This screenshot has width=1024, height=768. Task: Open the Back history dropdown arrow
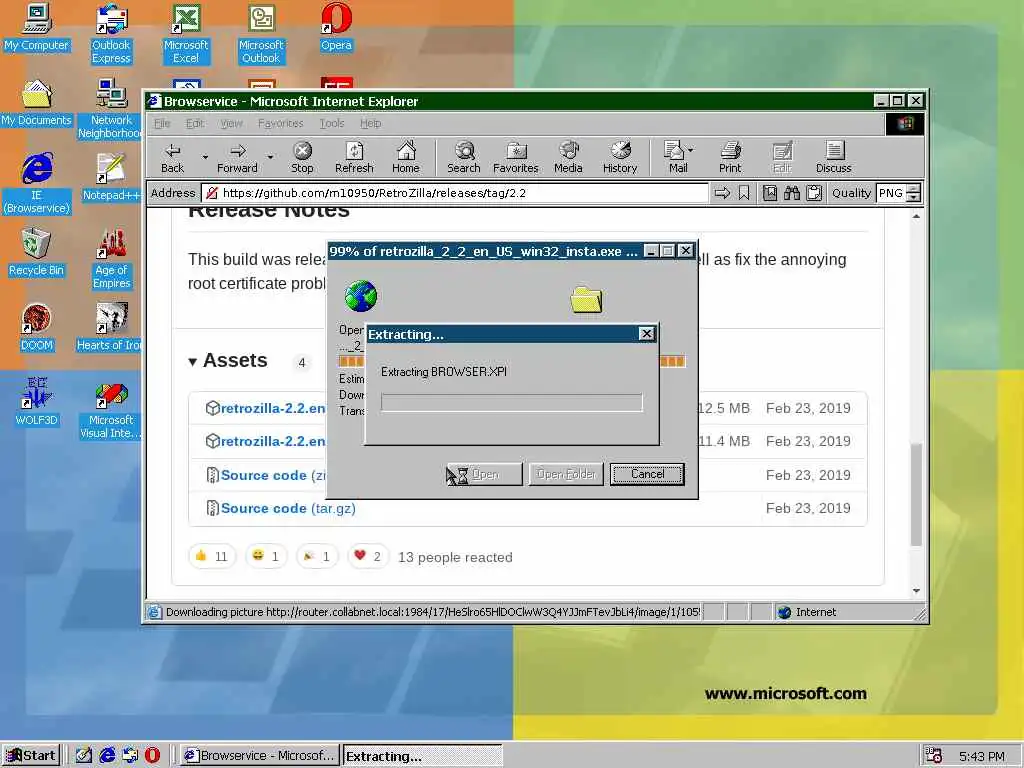[x=205, y=157]
